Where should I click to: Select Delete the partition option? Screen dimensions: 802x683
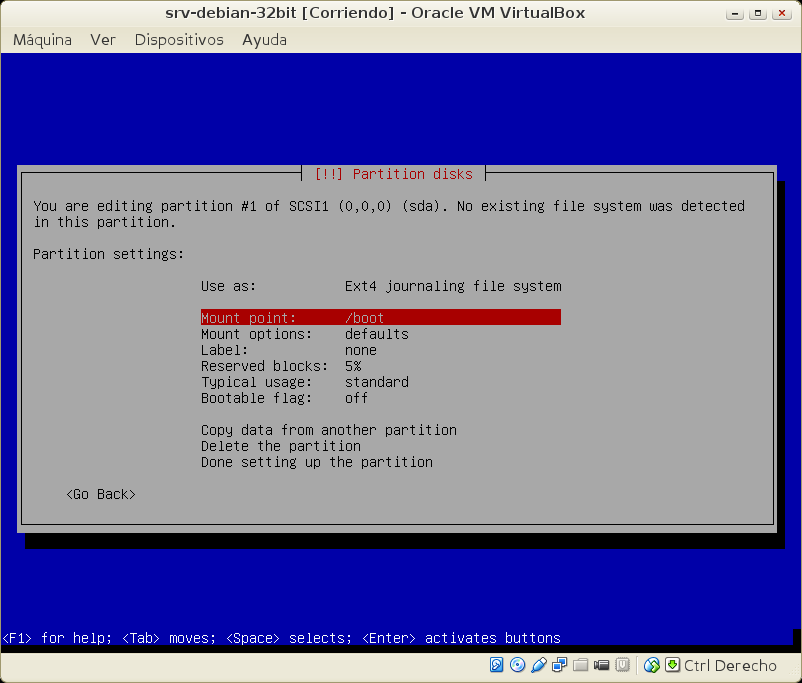[280, 446]
